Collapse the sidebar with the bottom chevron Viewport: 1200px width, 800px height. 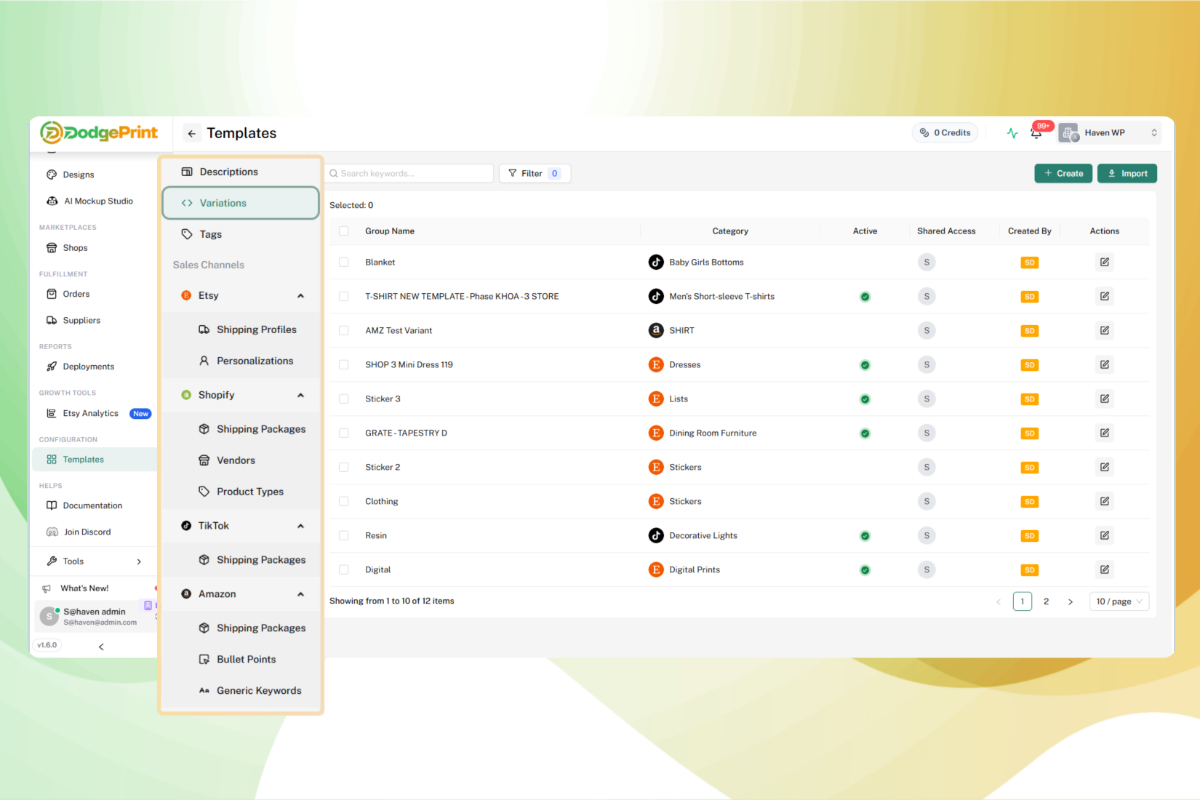101,647
